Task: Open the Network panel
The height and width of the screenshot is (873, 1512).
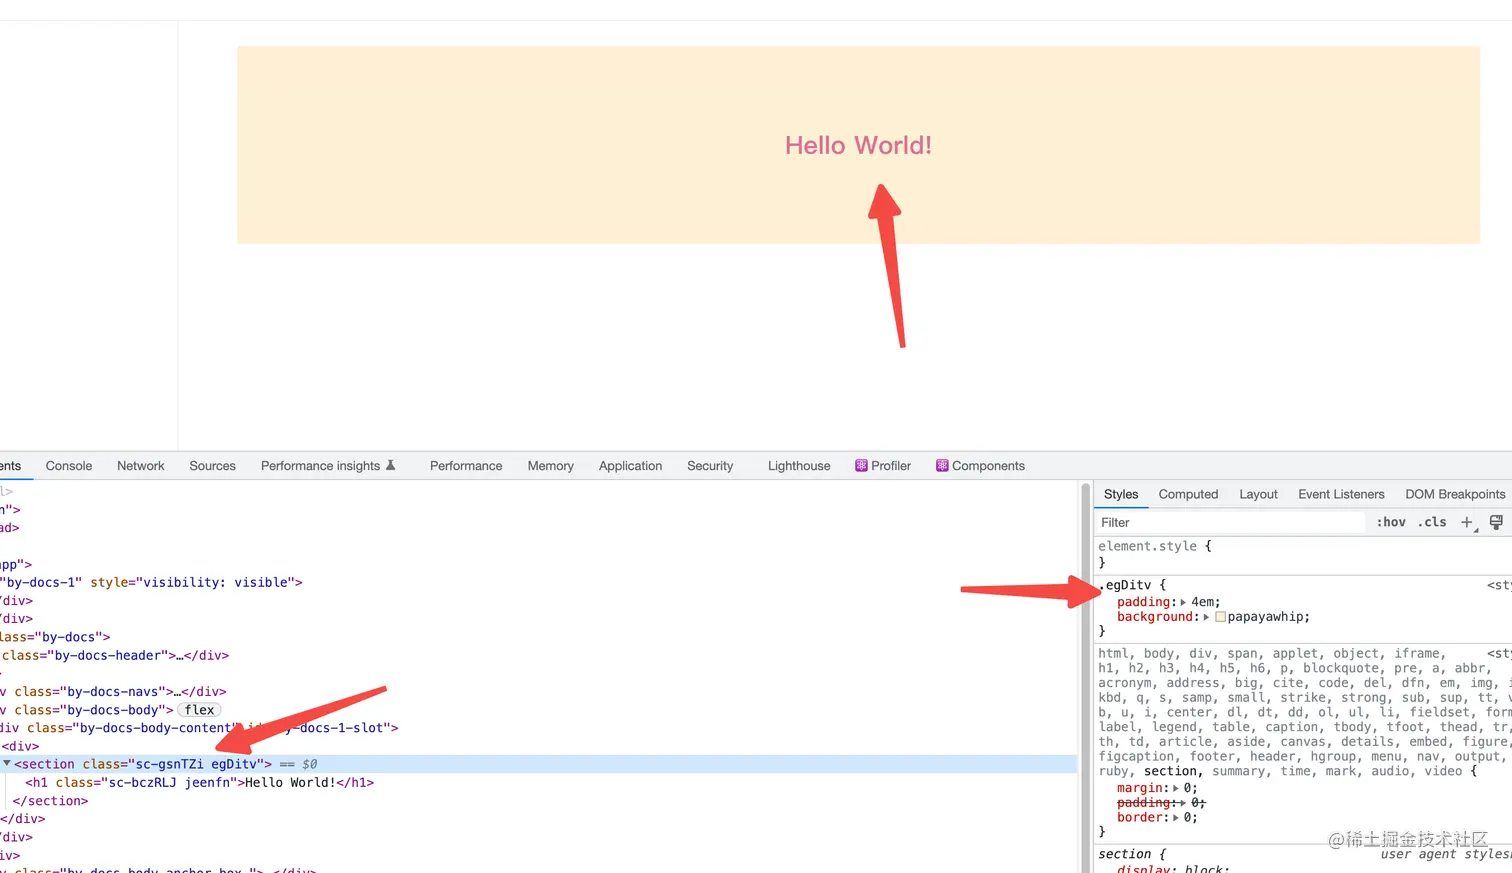Action: coord(140,465)
